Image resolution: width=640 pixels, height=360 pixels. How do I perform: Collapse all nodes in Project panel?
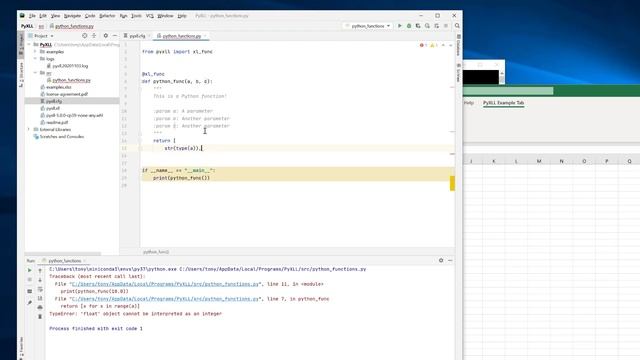click(94, 36)
